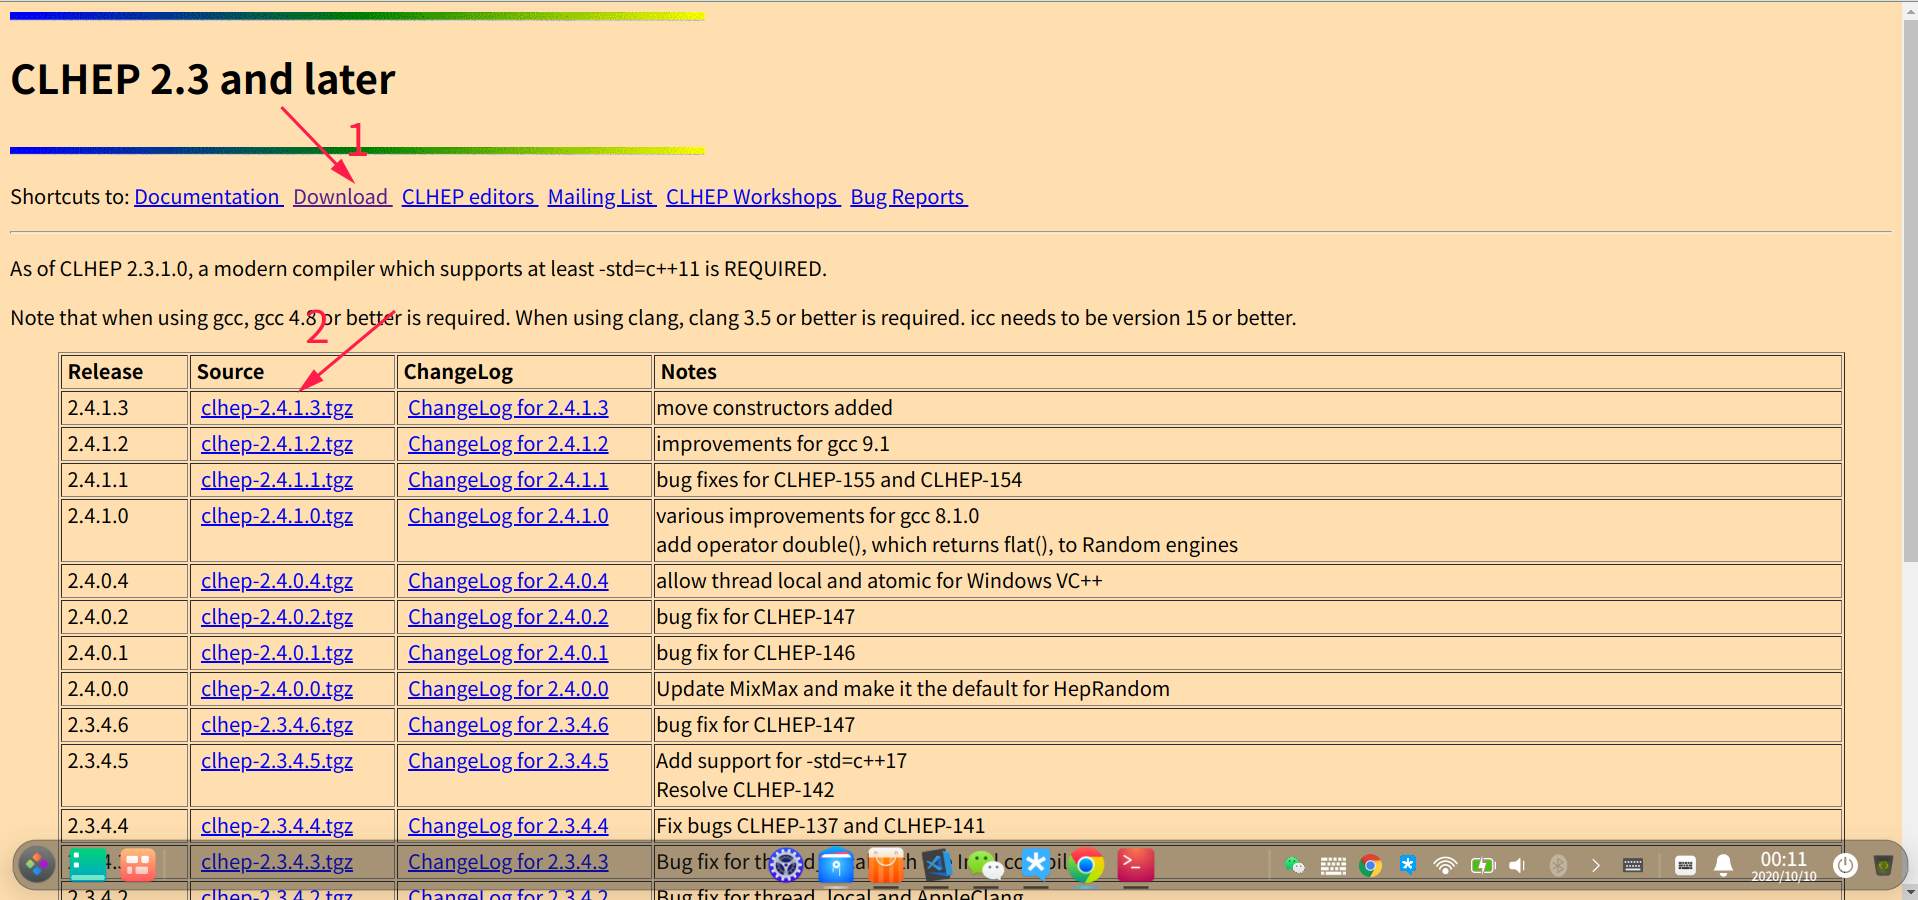
Task: Open the battery status indicator
Action: click(1483, 864)
